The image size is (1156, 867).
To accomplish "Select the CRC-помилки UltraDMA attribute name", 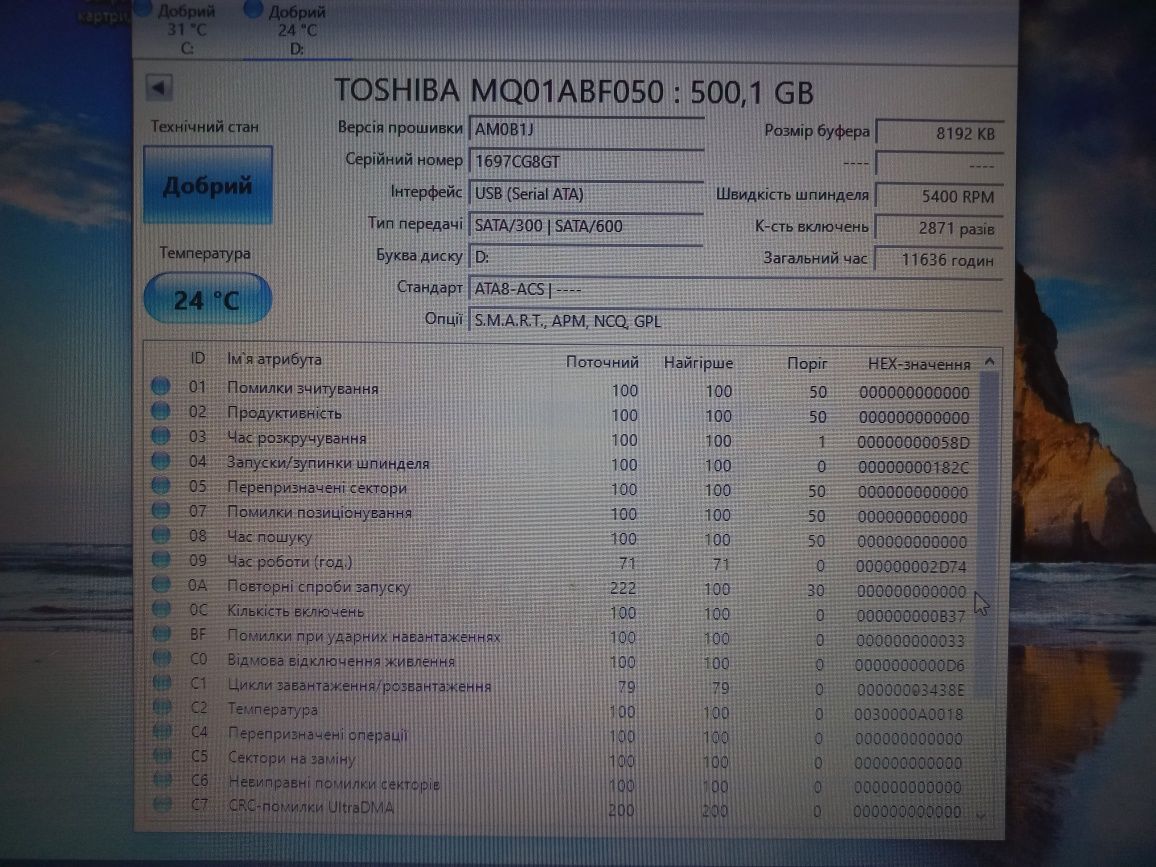I will [310, 807].
